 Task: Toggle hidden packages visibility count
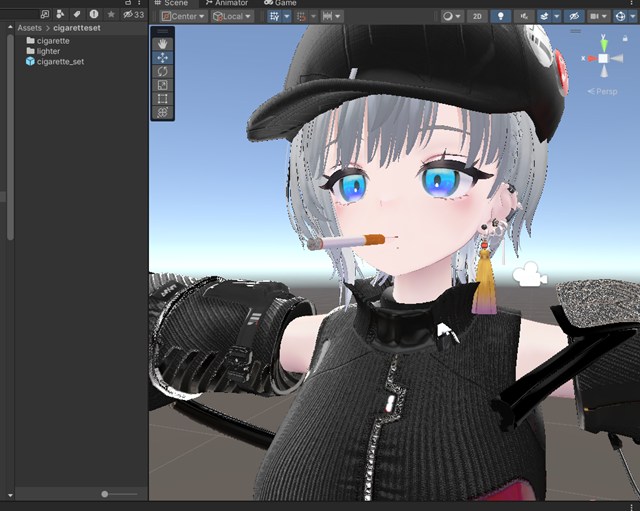[x=132, y=15]
